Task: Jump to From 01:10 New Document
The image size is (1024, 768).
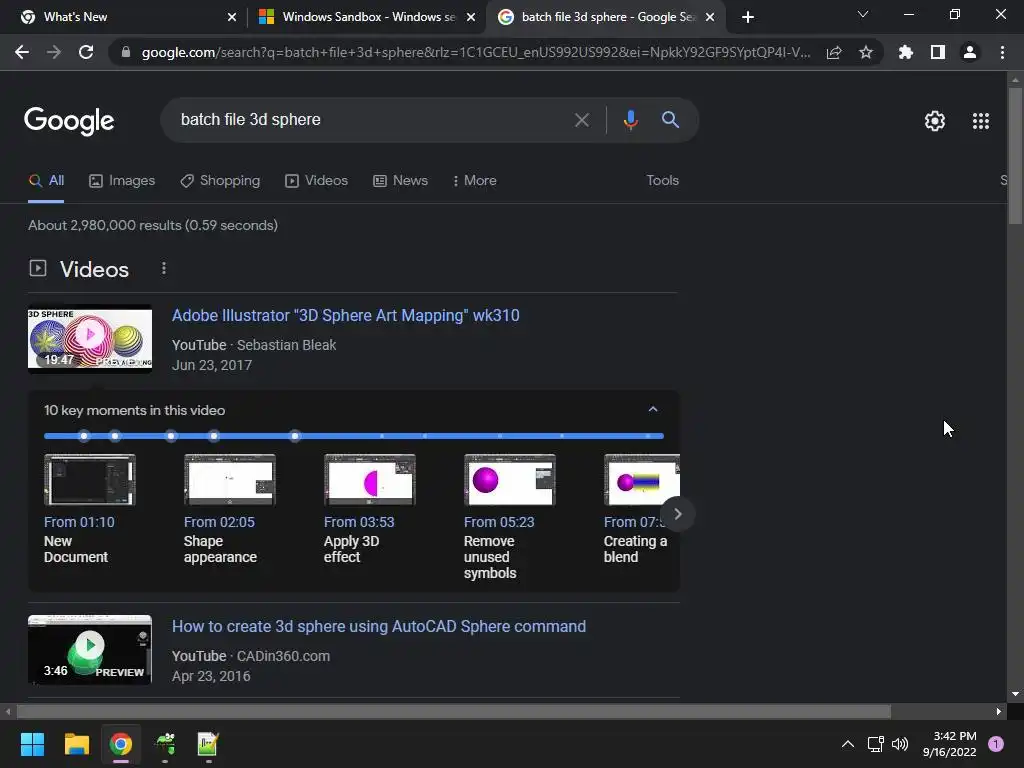Action: click(x=89, y=509)
